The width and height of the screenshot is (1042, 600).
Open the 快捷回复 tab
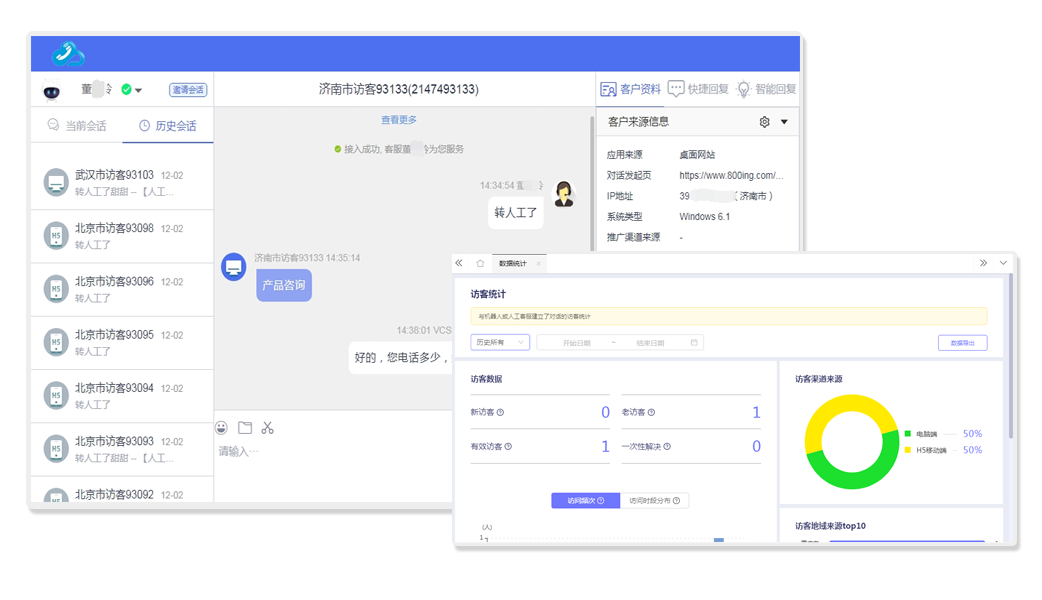pos(698,89)
